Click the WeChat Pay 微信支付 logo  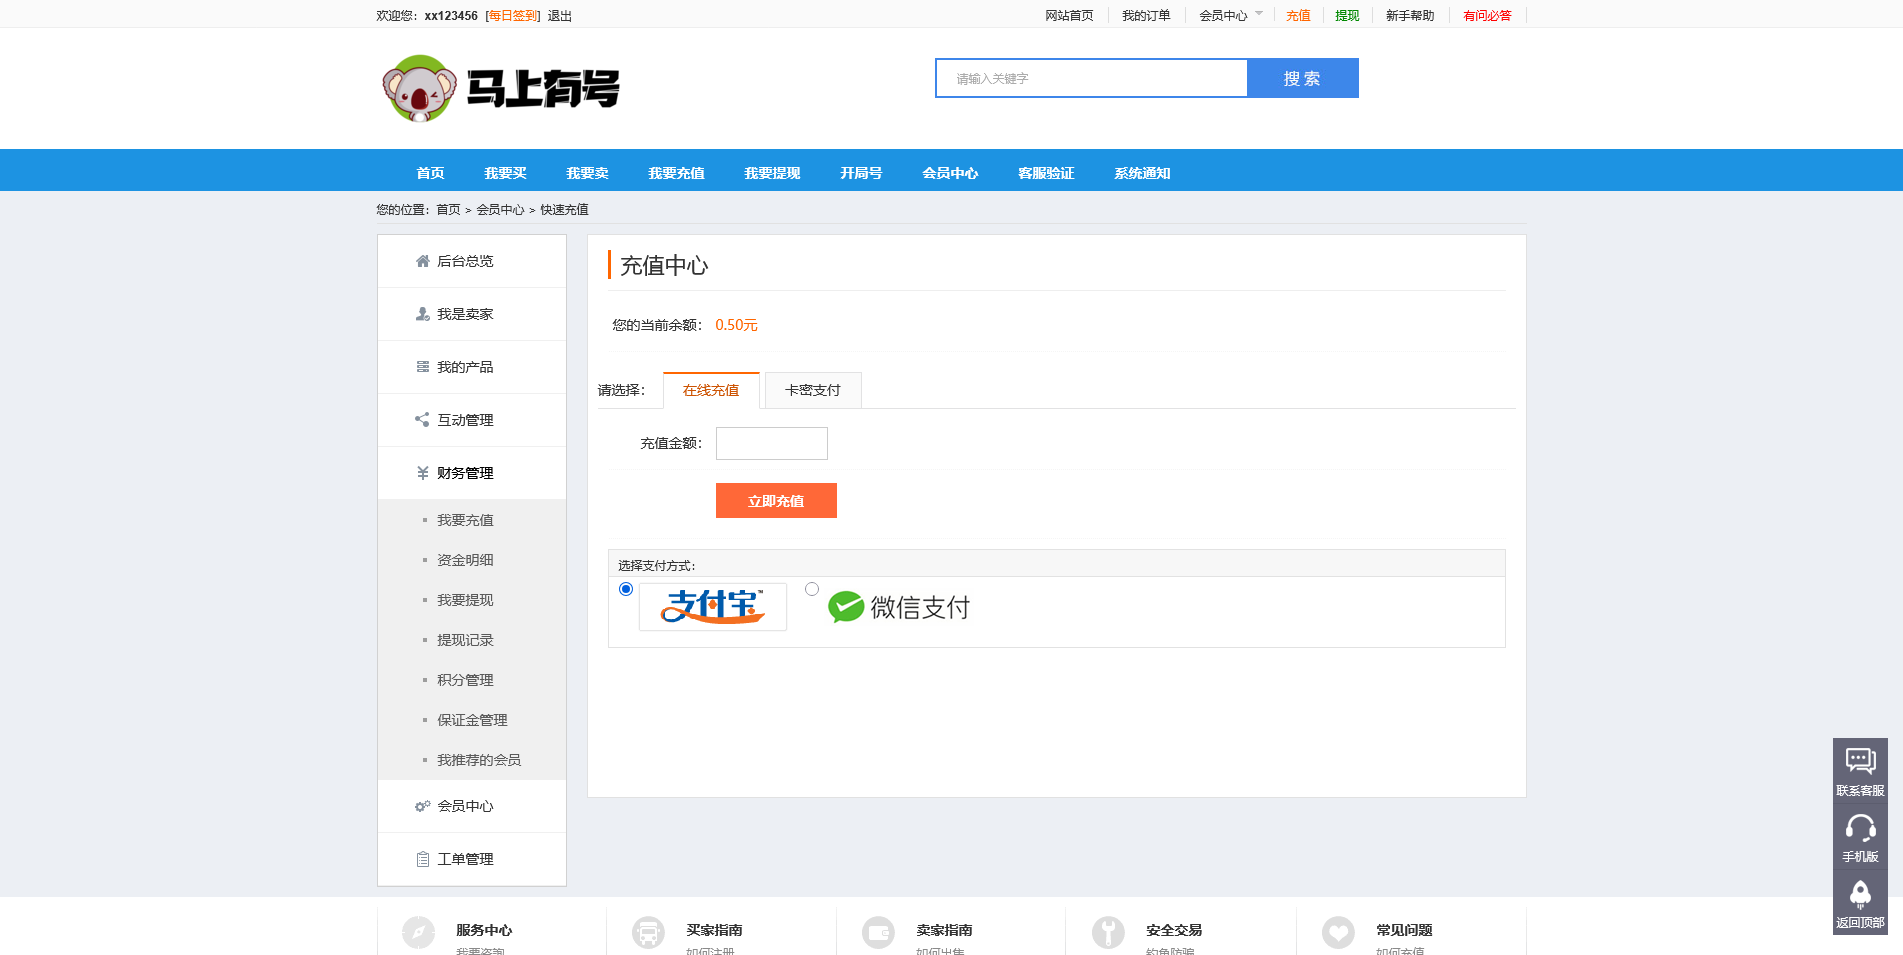[x=899, y=607]
